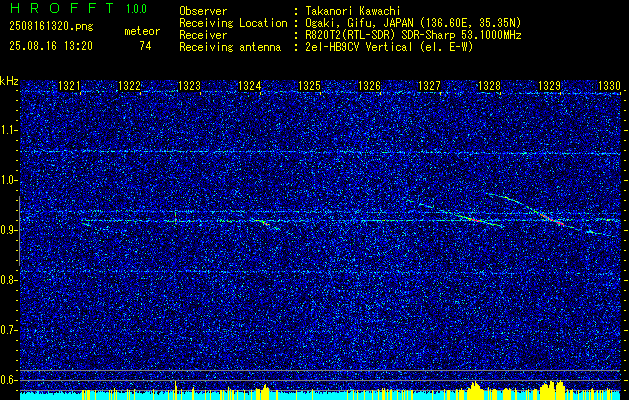Select the version number 1.0.0

tap(136, 8)
